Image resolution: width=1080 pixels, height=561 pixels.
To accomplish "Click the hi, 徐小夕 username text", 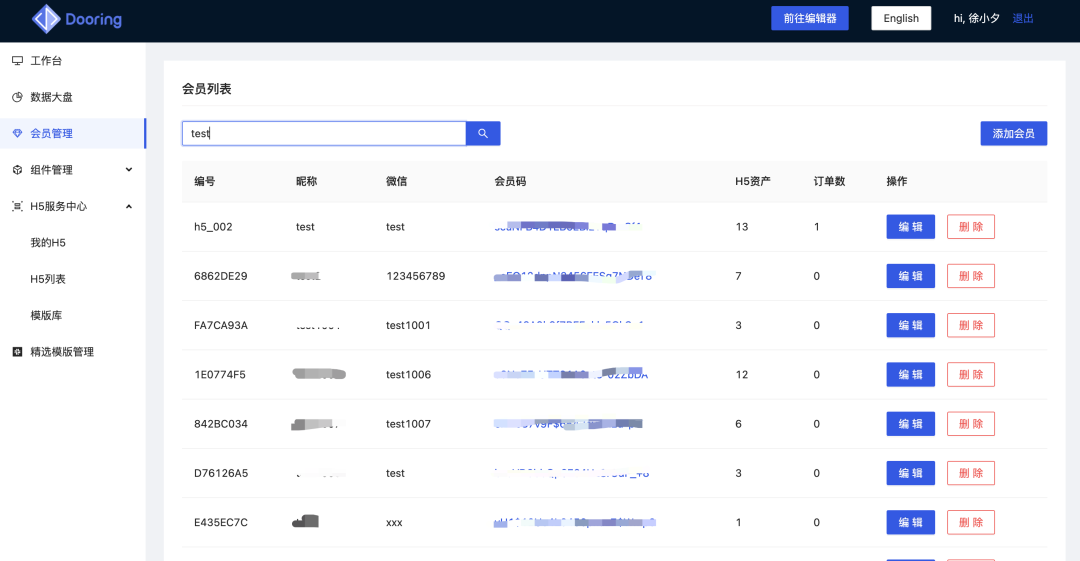I will 977,19.
